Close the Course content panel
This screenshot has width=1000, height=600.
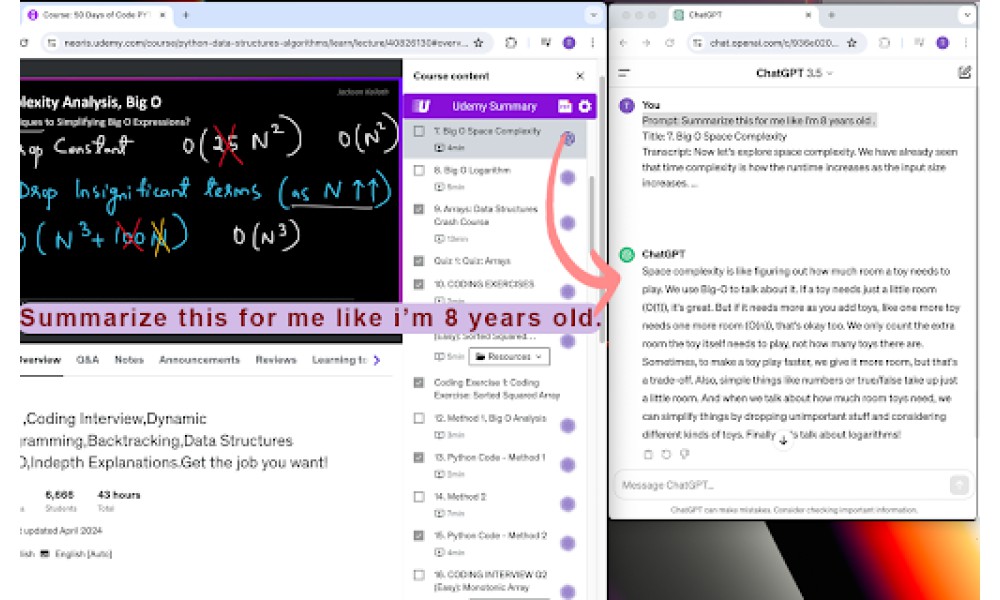(x=580, y=76)
